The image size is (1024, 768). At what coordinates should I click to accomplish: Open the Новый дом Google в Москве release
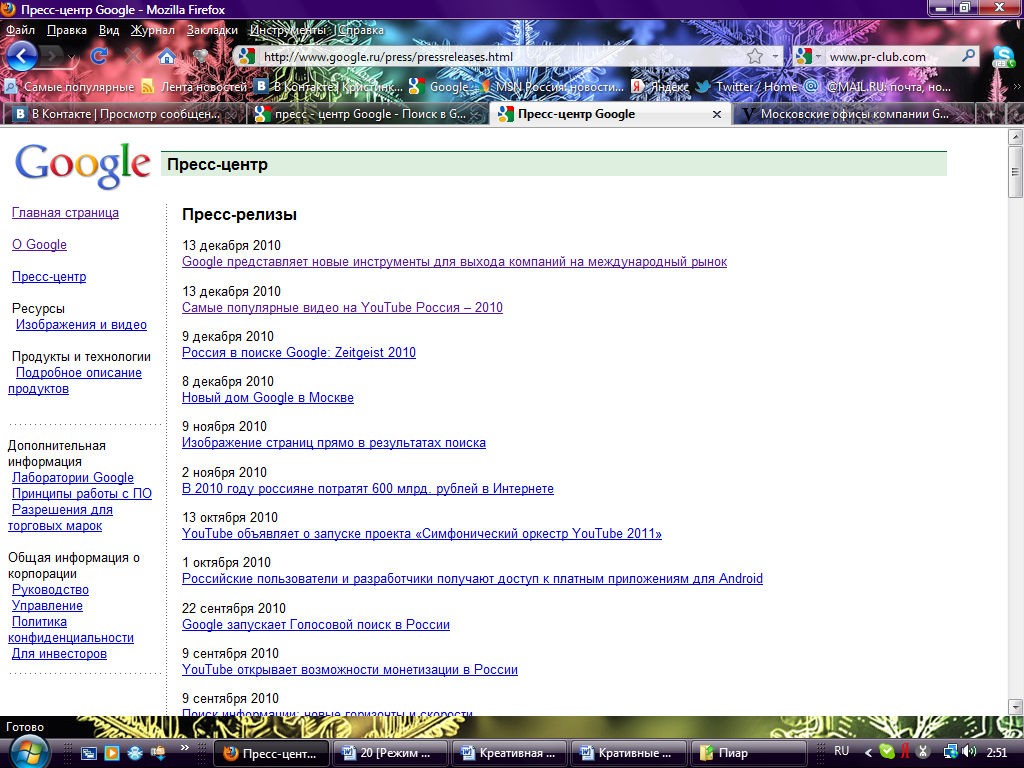pos(268,397)
